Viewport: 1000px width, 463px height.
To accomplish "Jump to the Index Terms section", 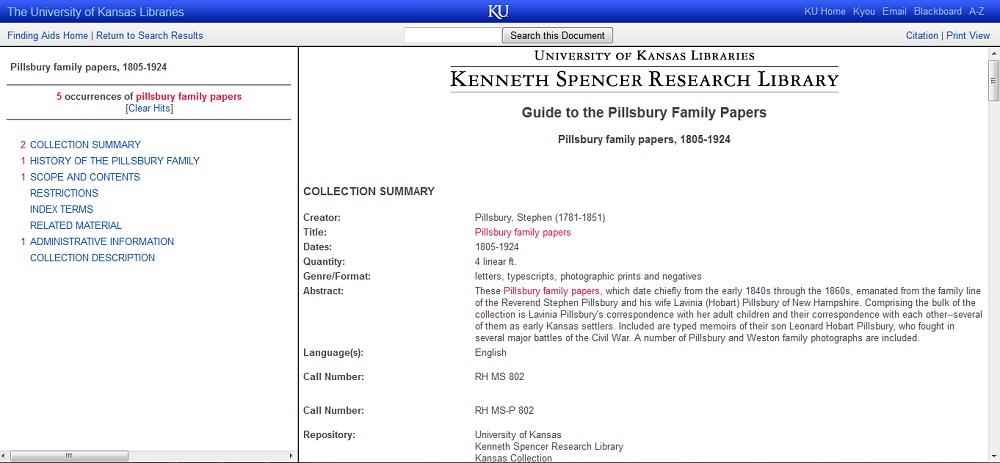I will point(61,209).
